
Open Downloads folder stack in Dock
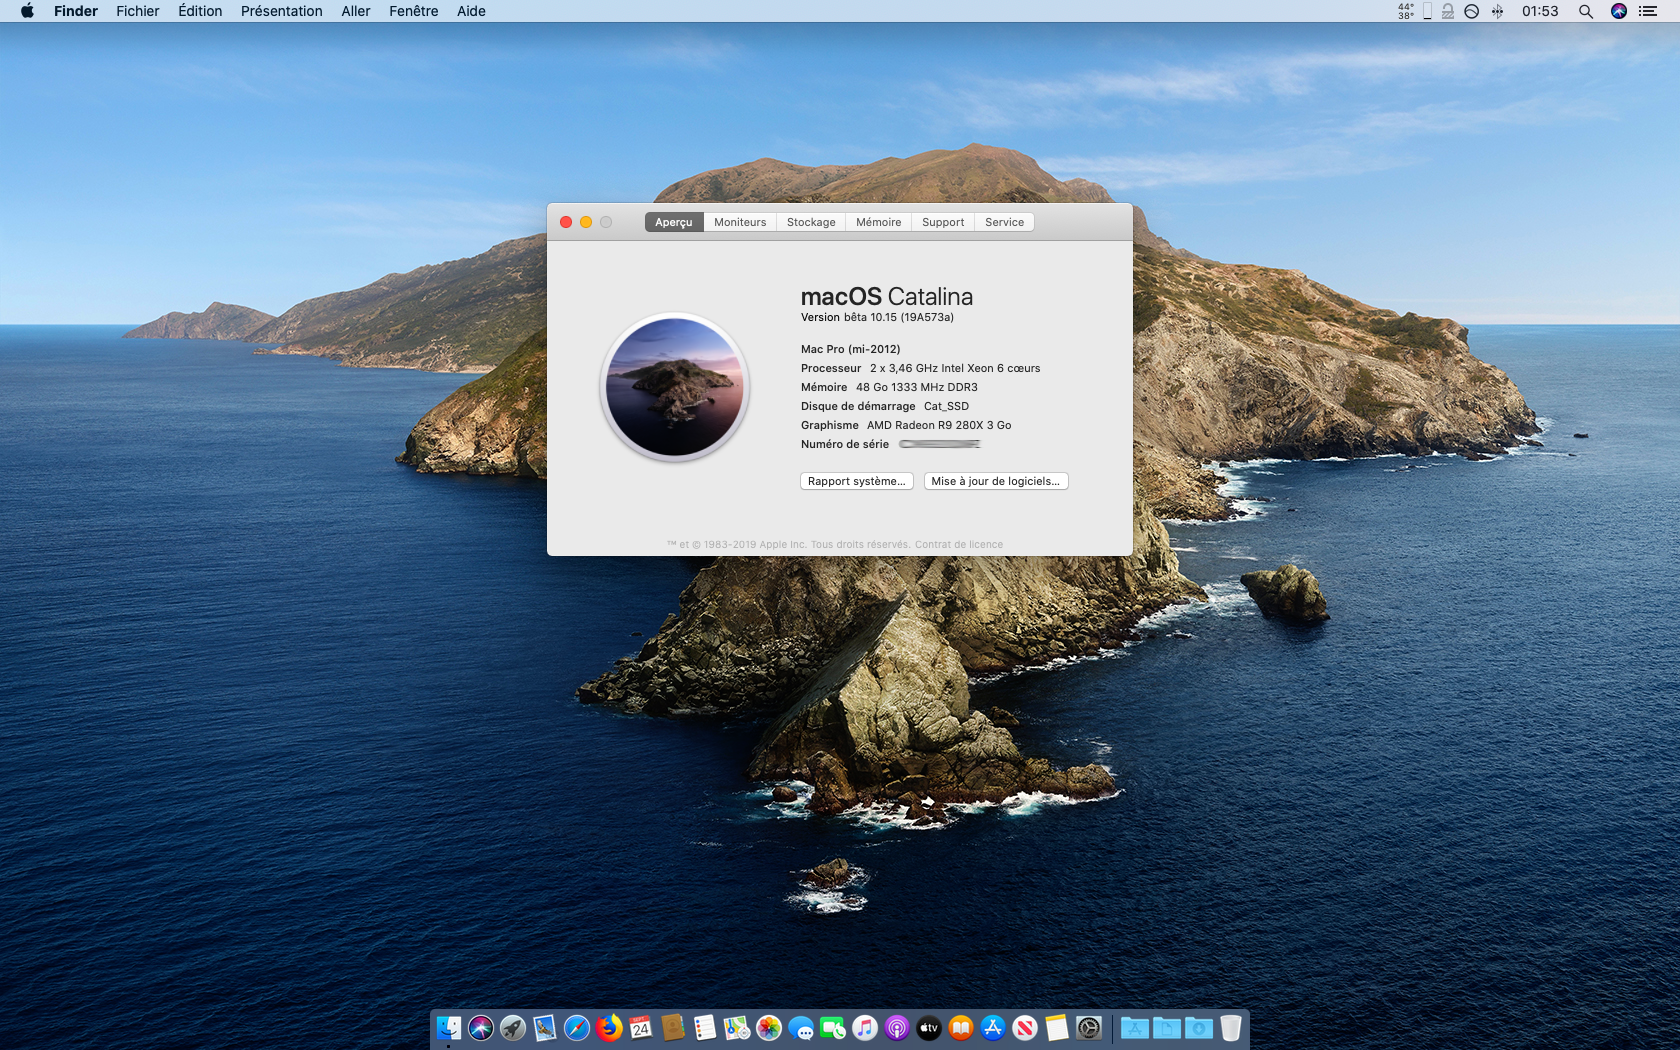click(1199, 1028)
